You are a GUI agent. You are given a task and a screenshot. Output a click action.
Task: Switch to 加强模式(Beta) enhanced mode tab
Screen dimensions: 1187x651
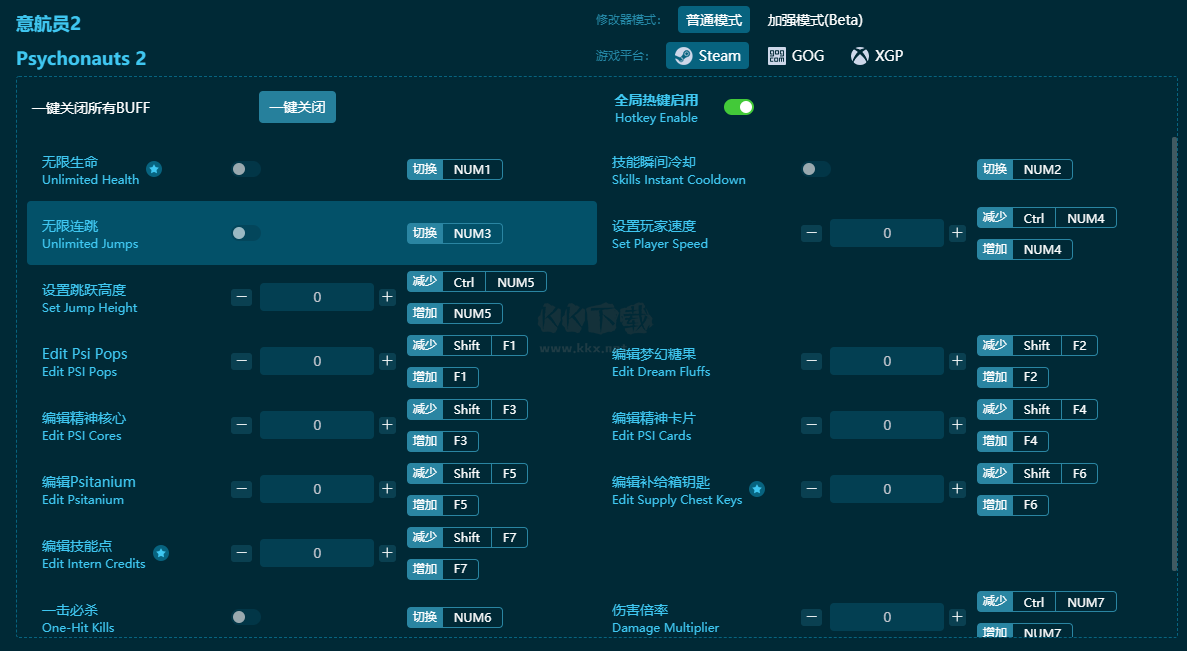[x=815, y=20]
